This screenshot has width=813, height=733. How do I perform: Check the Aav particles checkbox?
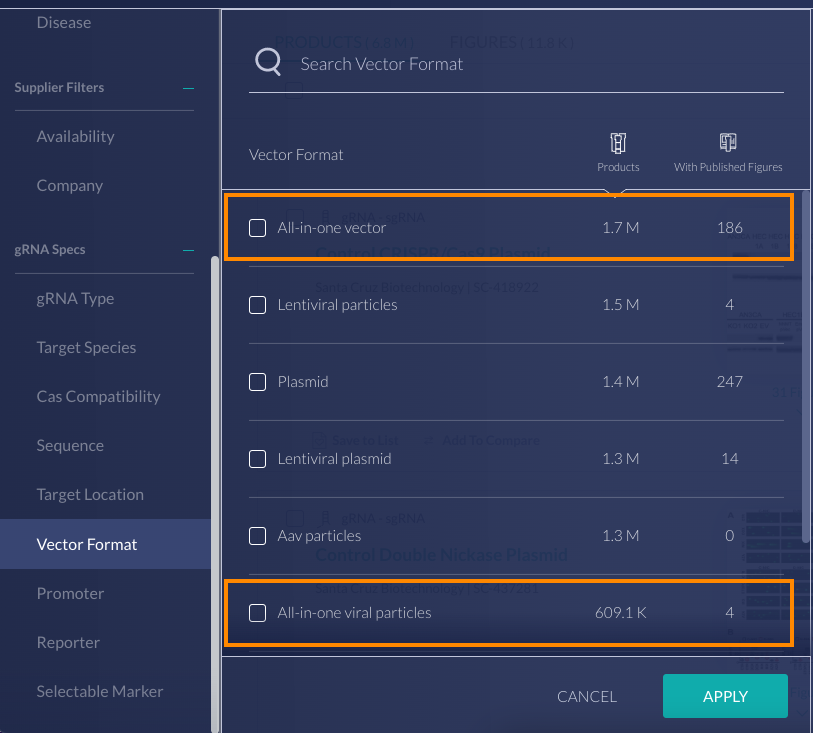pyautogui.click(x=258, y=536)
